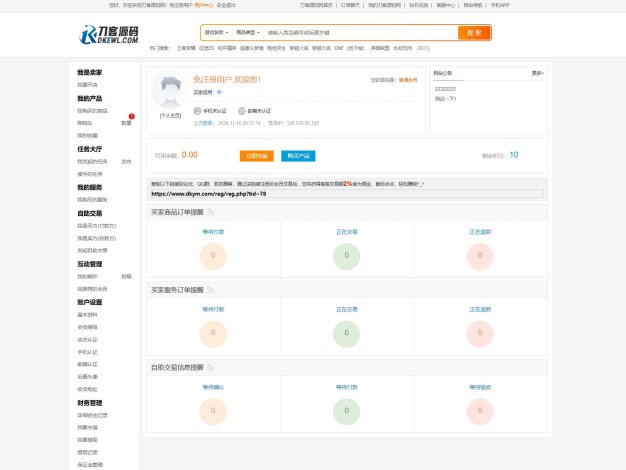
Task: Open 我的收藏 in the sidebar
Action: (87, 135)
